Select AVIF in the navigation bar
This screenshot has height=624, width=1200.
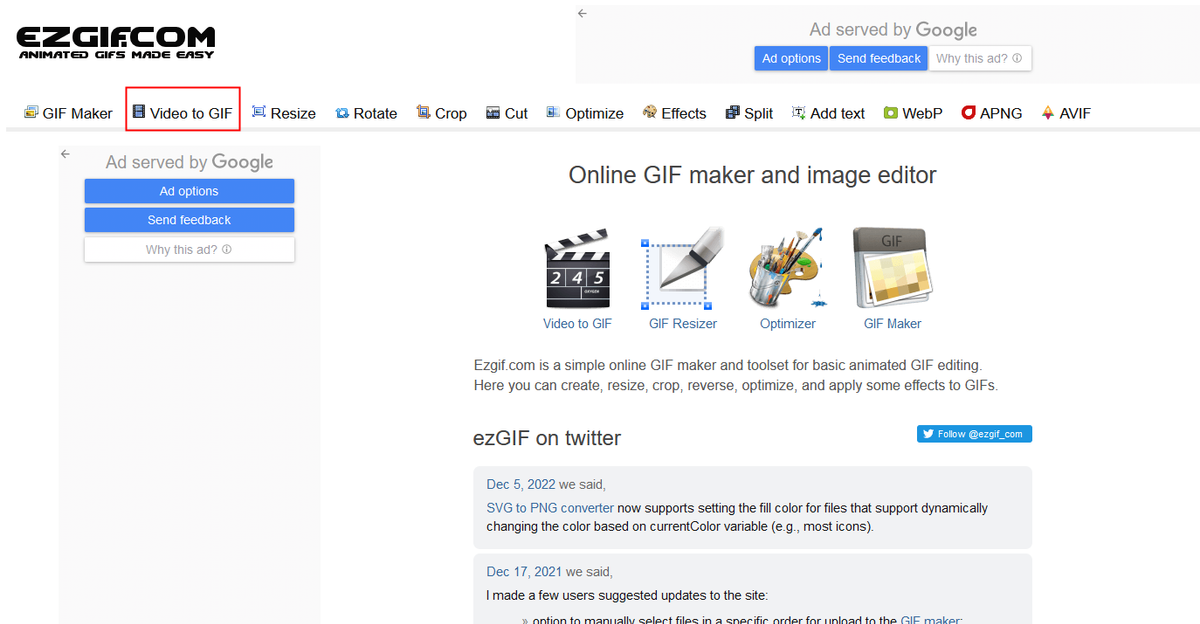tap(1066, 113)
